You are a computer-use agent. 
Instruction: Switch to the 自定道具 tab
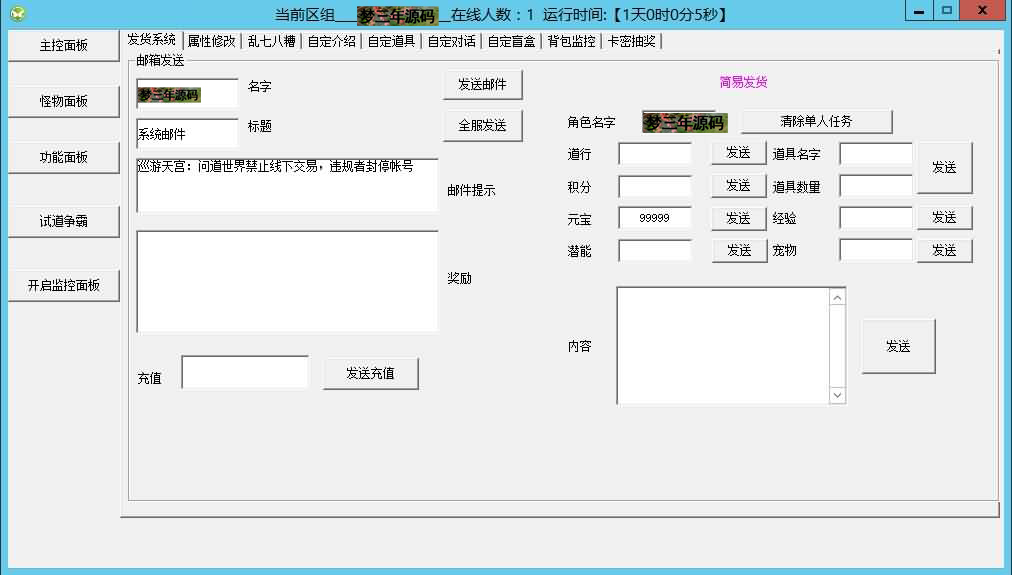coord(392,41)
